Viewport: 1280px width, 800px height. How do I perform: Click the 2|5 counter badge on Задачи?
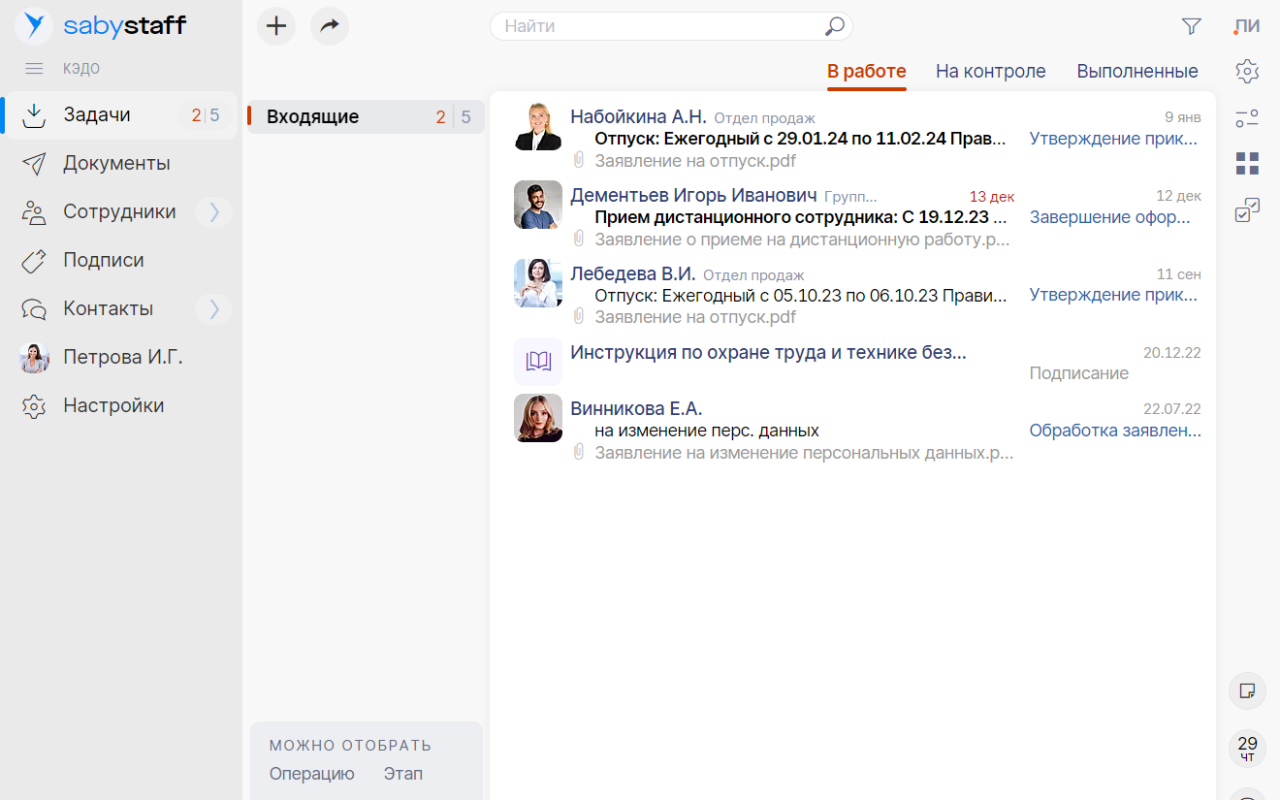(205, 115)
